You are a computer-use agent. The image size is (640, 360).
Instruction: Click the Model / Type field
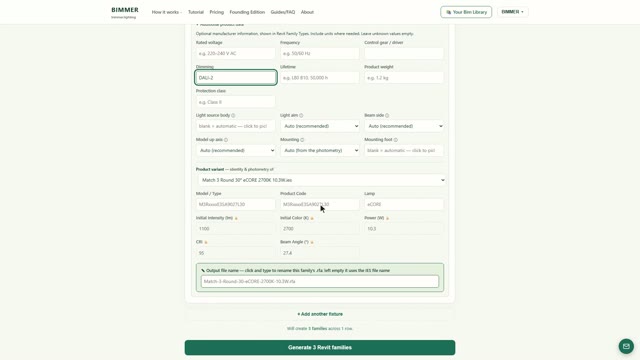(236, 204)
